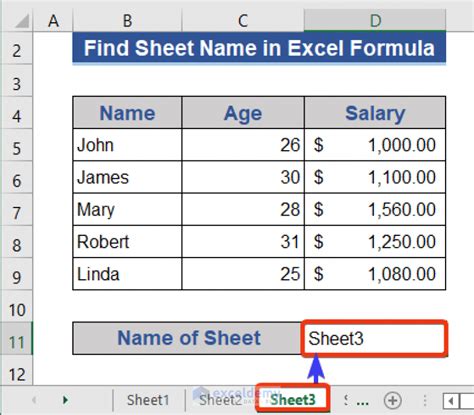Click the 'Salary' header cell

point(375,113)
